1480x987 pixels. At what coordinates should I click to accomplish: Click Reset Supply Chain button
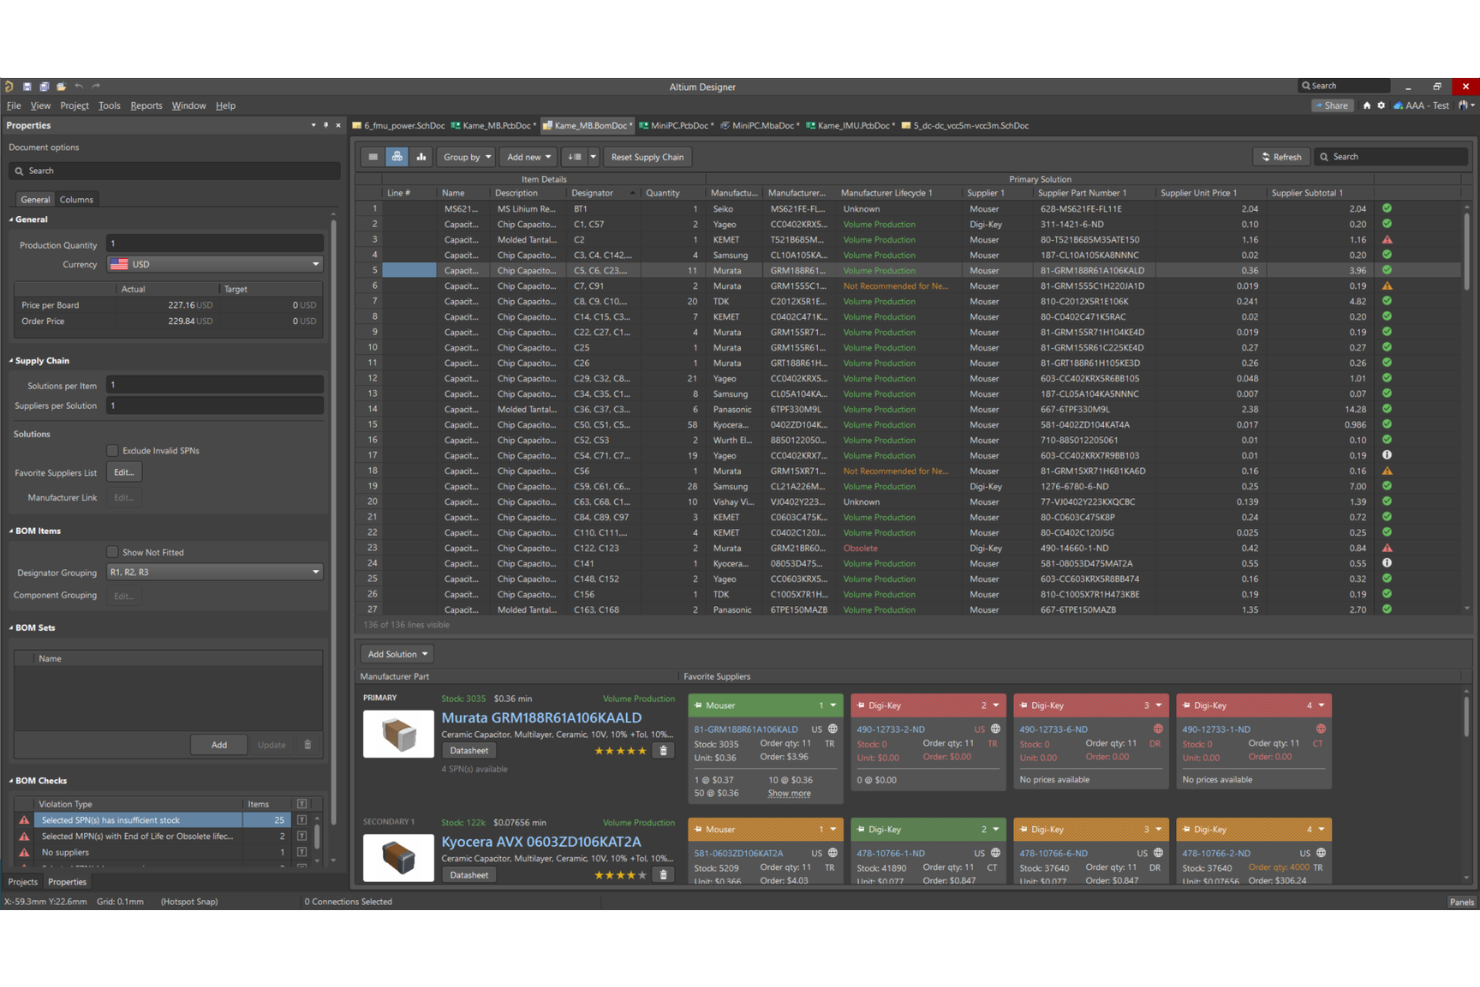click(647, 157)
